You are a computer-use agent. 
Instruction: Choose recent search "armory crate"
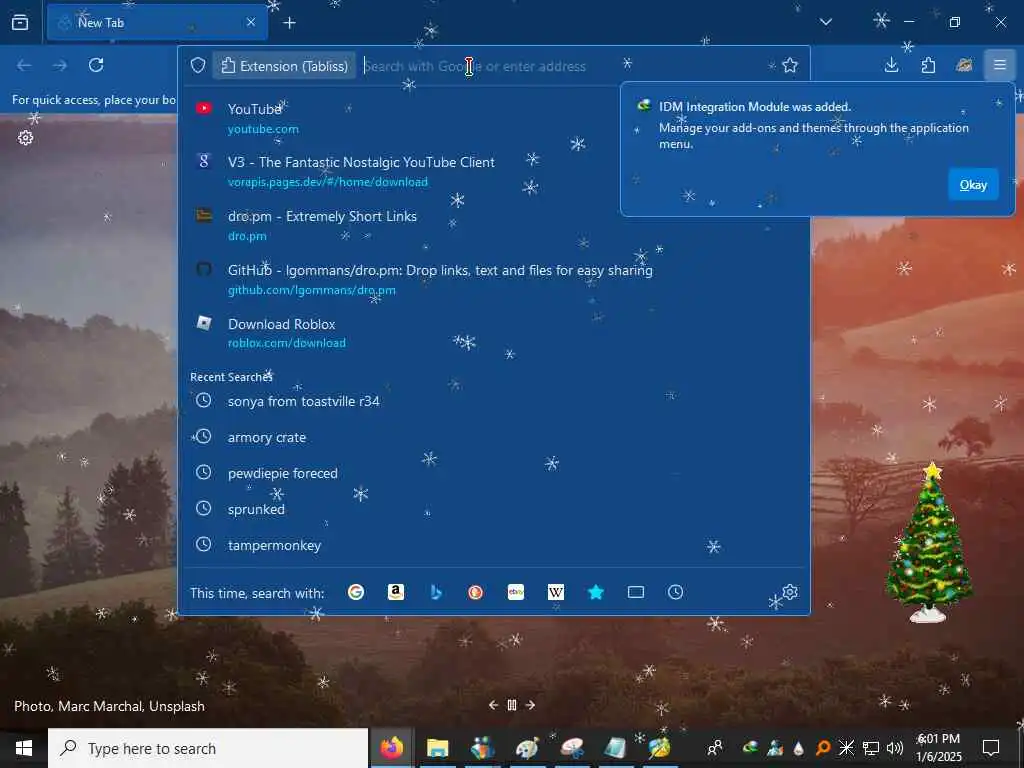[x=494, y=437]
